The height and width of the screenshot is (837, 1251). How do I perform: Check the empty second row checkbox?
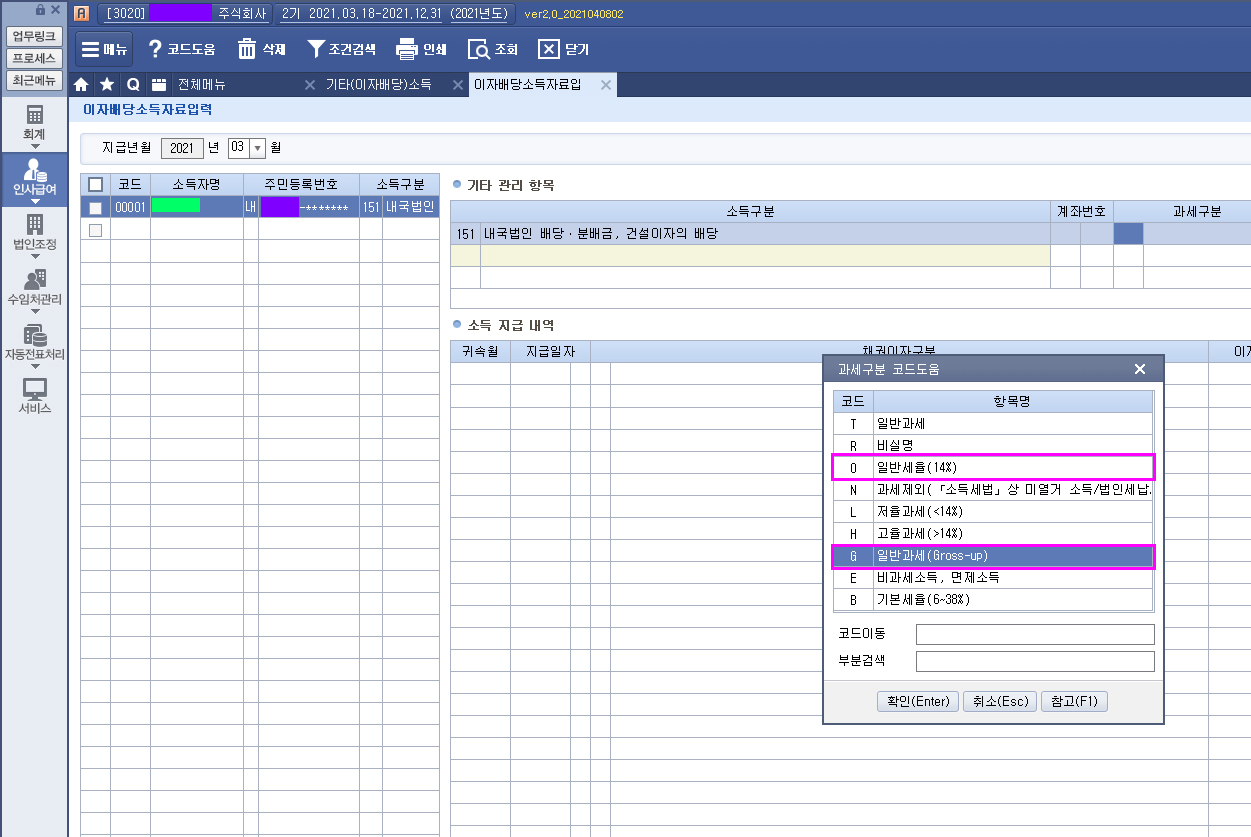coord(95,230)
